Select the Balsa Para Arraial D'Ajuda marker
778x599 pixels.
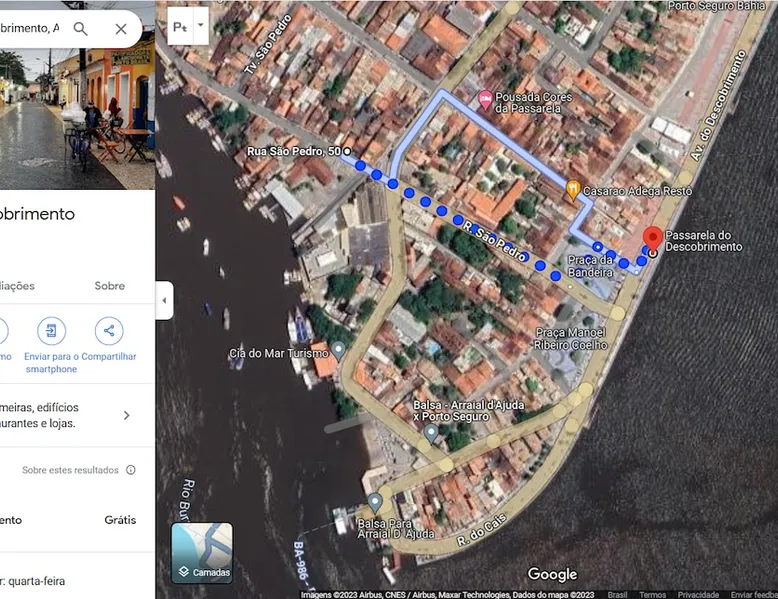pyautogui.click(x=375, y=502)
